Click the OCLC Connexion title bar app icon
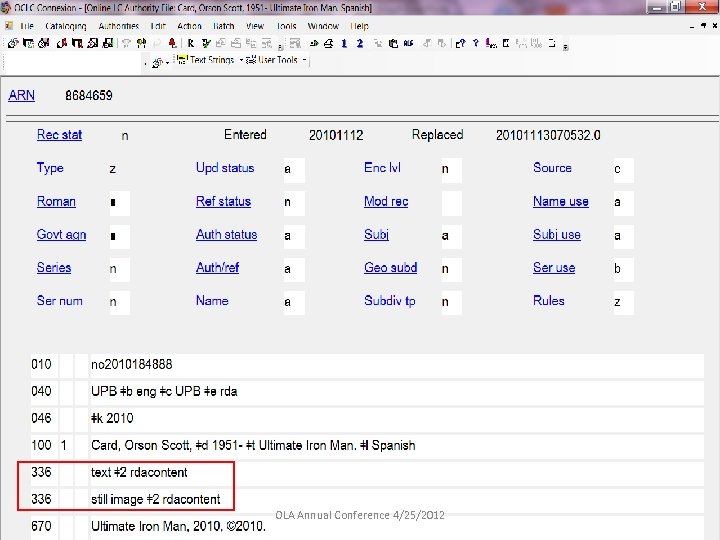 click(x=6, y=7)
